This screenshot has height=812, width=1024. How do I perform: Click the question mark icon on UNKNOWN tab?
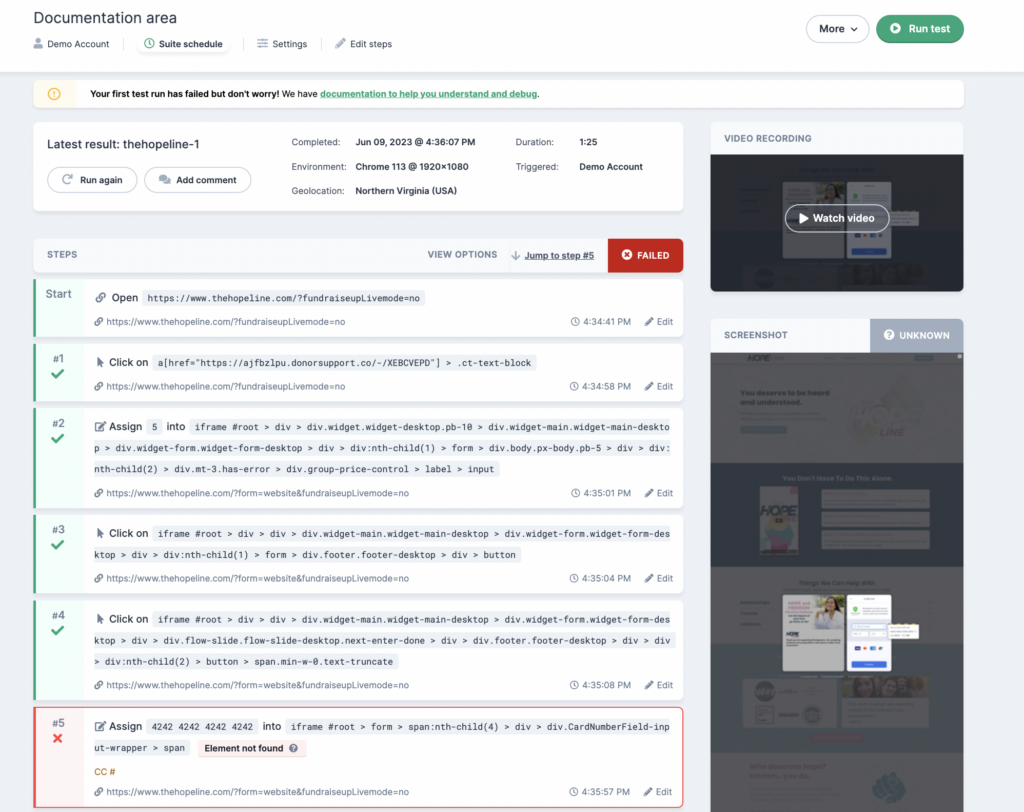tap(889, 334)
